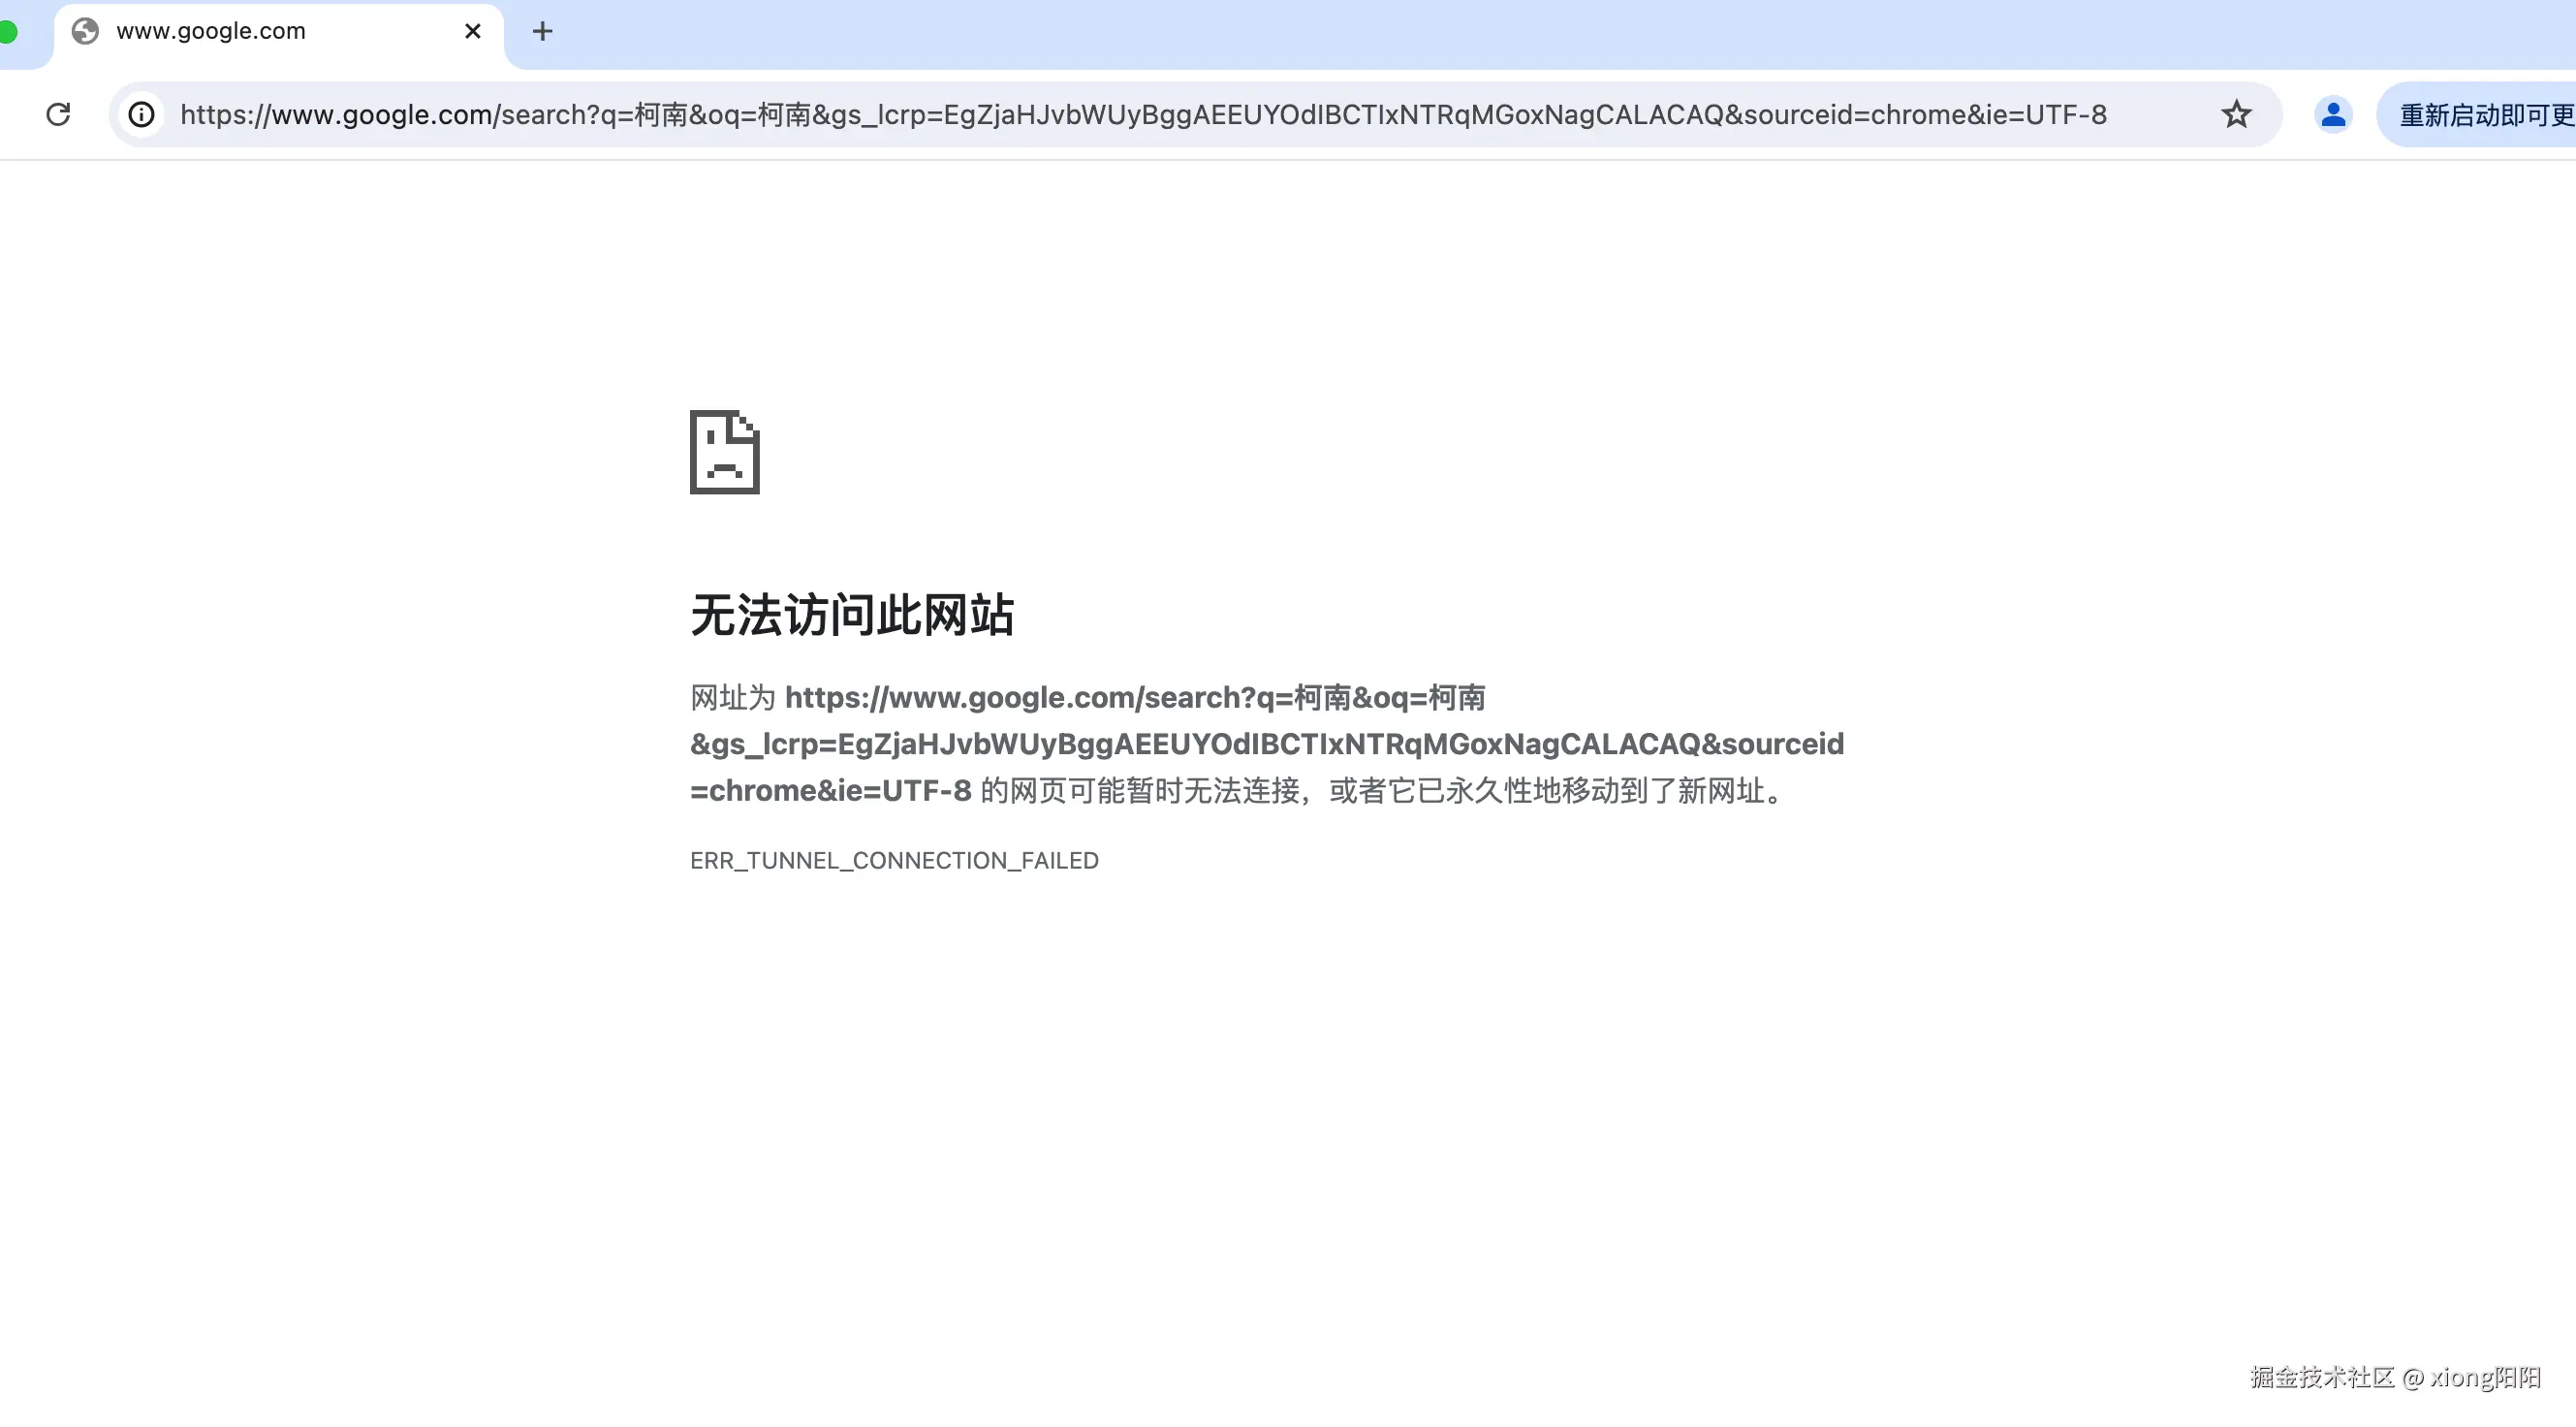Select the ERR_TUNNEL_CONNECTION_FAILED error code
Screen dimensions: 2576x1427
(893, 860)
